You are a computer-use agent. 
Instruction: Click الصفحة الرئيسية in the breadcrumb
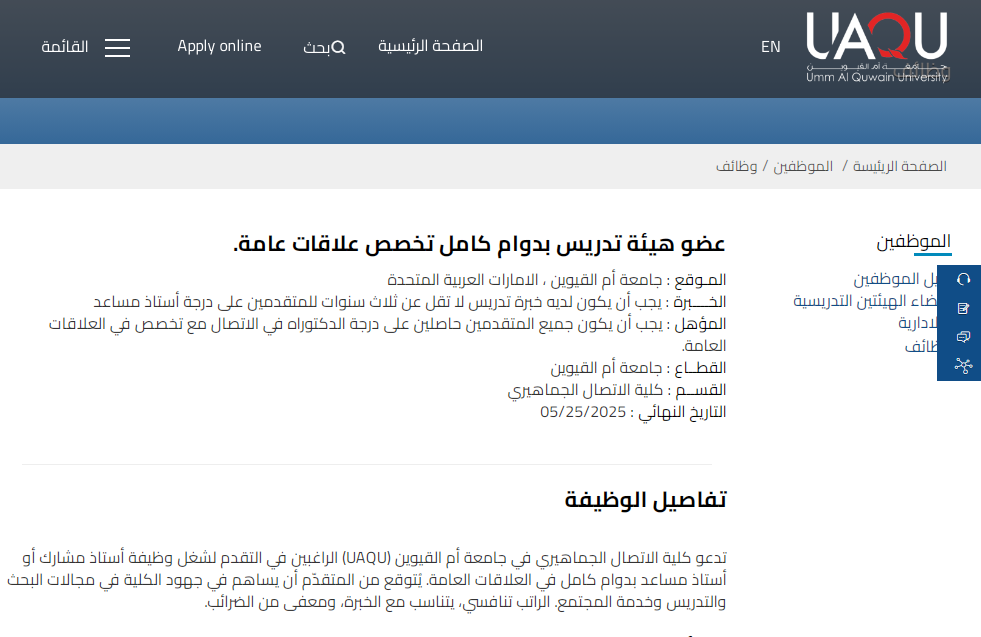[x=899, y=166]
